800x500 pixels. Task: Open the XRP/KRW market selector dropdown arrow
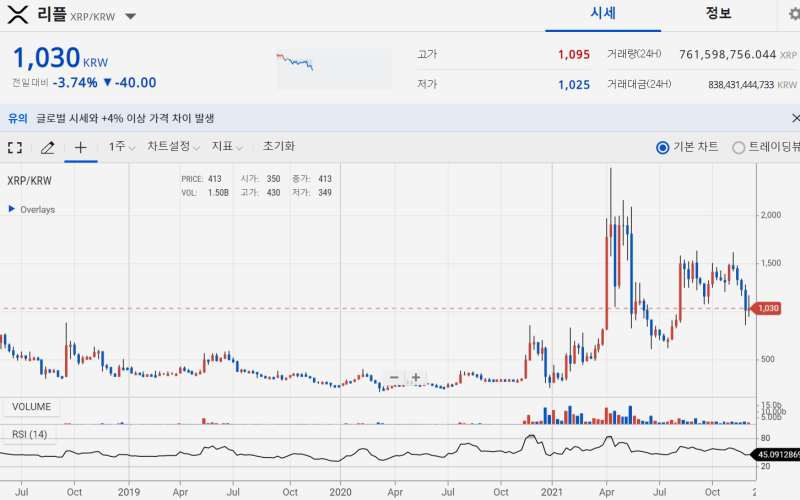(x=131, y=16)
